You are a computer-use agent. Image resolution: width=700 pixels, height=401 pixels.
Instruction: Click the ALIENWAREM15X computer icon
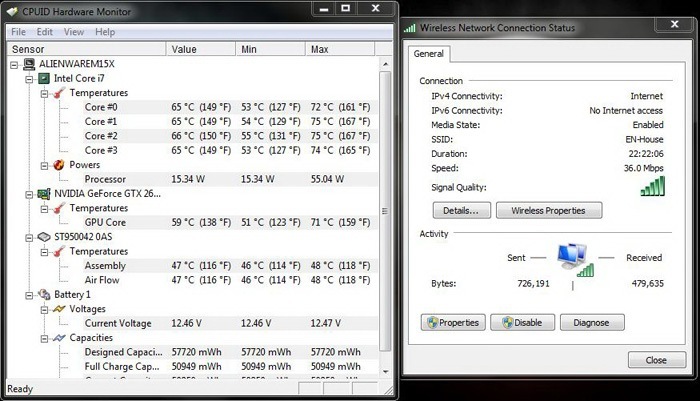tap(29, 64)
